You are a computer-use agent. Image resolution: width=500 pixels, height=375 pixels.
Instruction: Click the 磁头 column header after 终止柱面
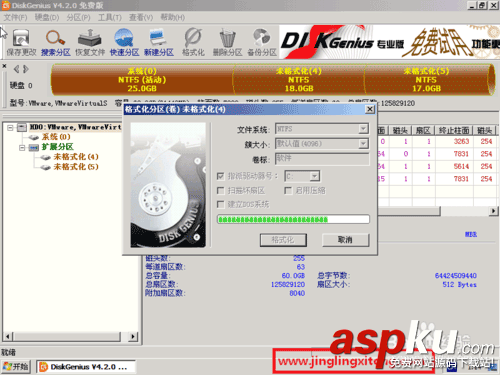(484, 130)
